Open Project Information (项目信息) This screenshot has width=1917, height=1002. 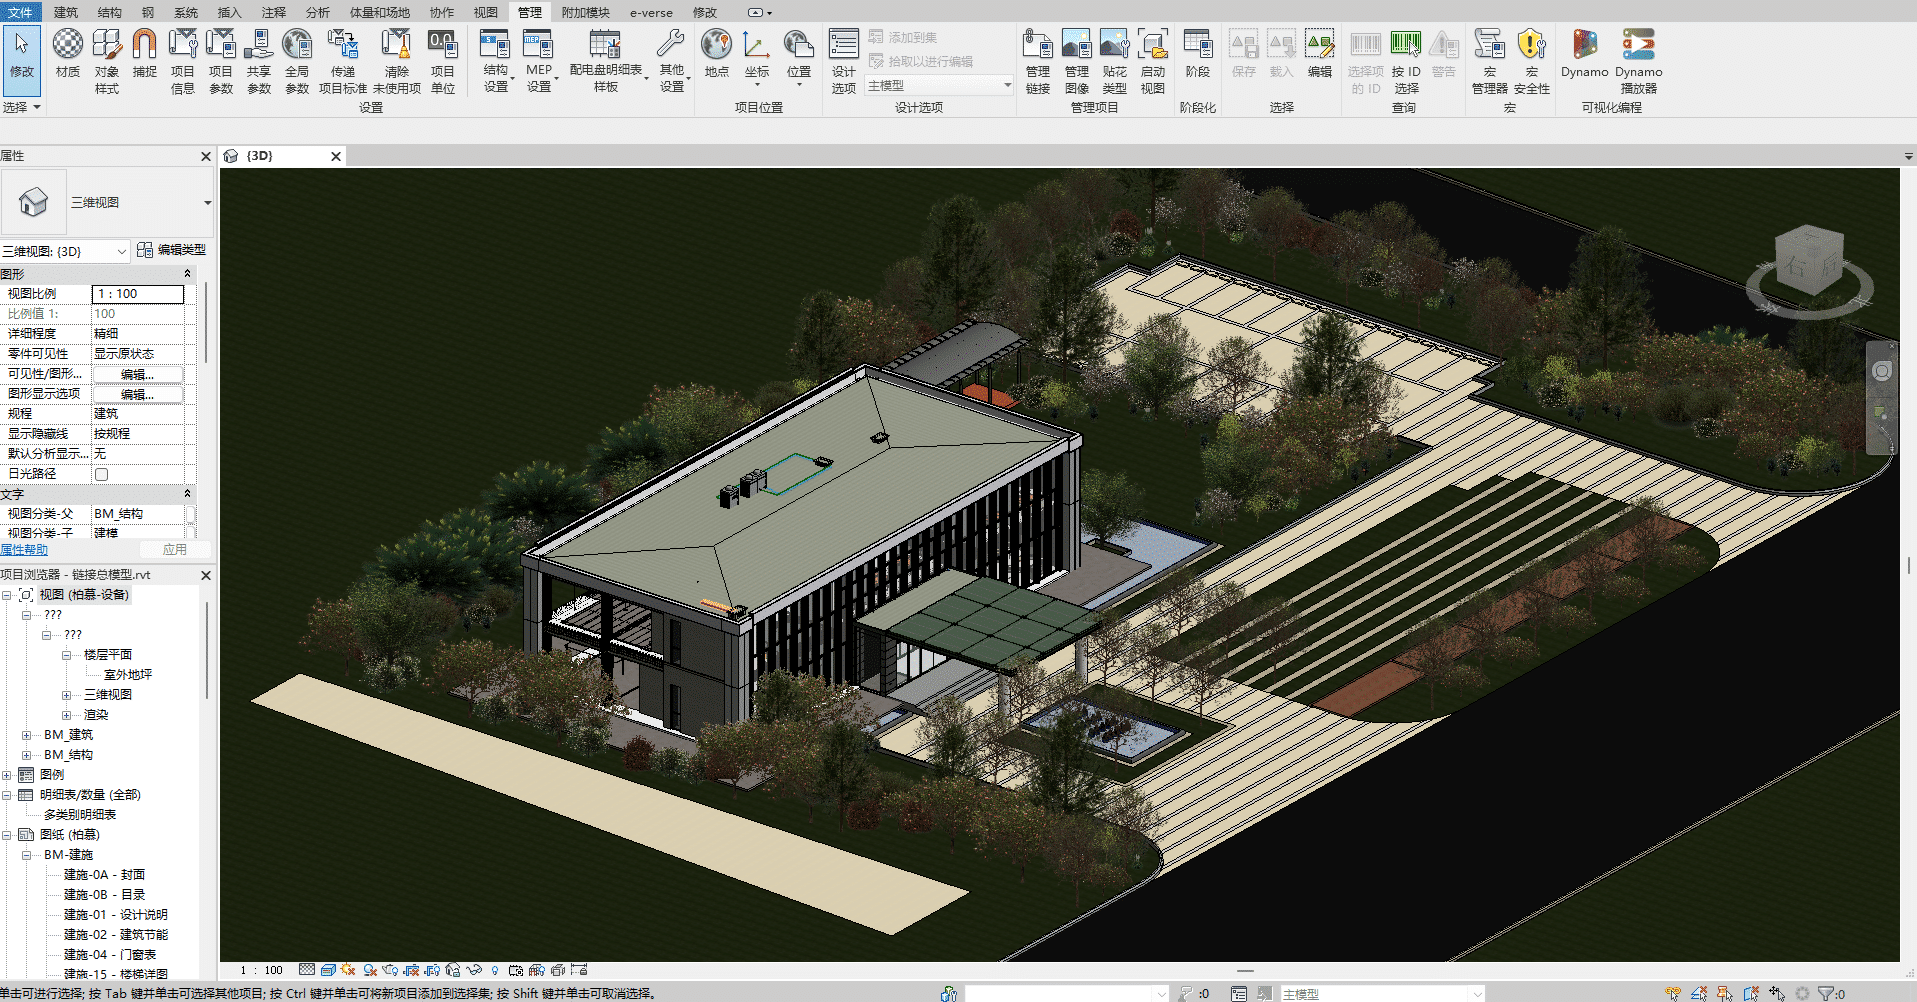click(x=183, y=62)
